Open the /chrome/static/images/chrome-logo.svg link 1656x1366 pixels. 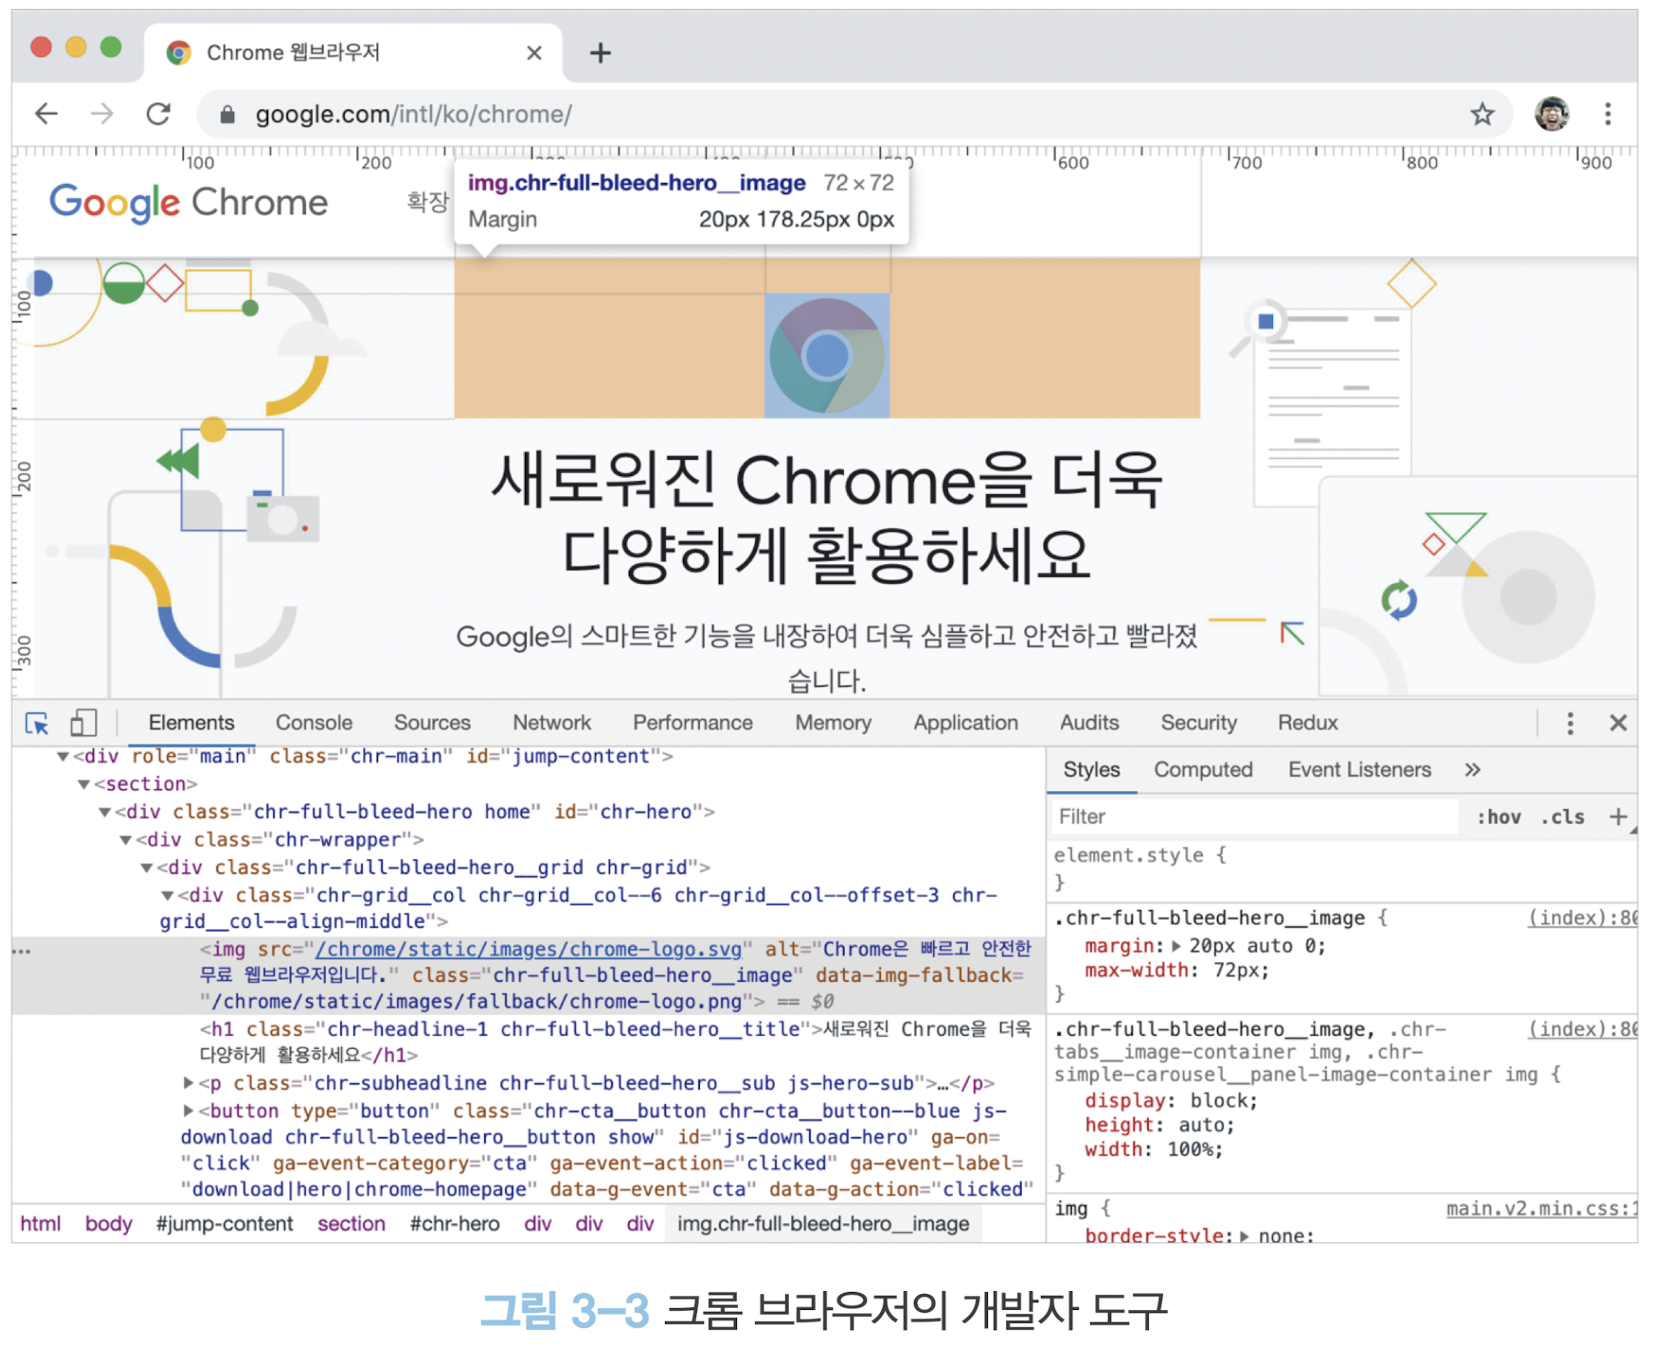(x=529, y=949)
